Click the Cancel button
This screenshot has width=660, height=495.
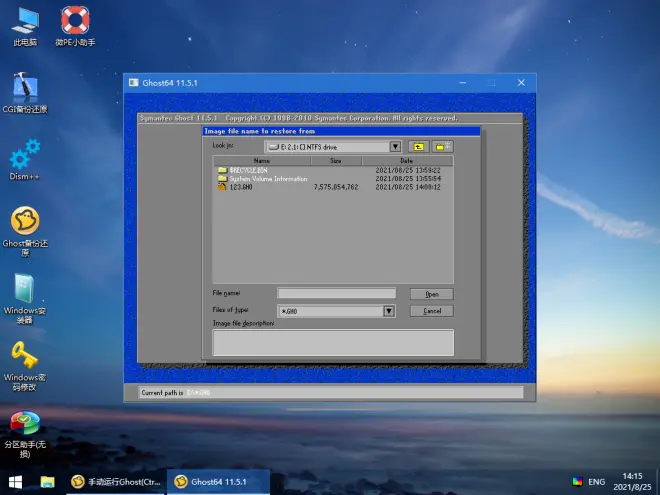tap(432, 311)
